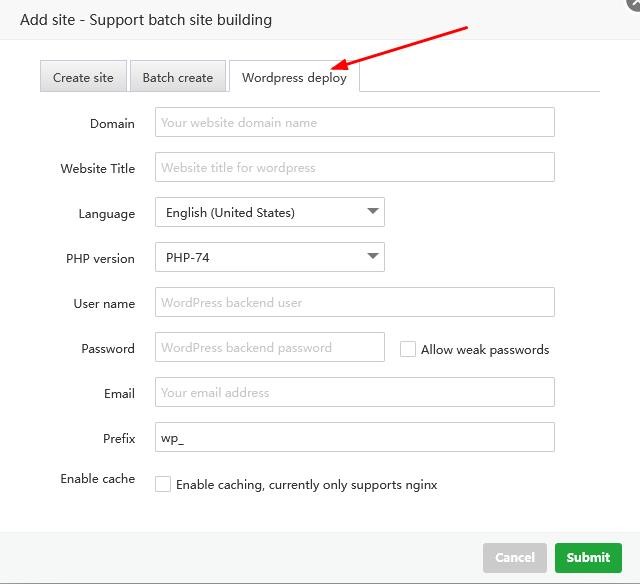Viewport: 640px width, 584px height.
Task: Click the User name input field
Action: click(x=354, y=302)
